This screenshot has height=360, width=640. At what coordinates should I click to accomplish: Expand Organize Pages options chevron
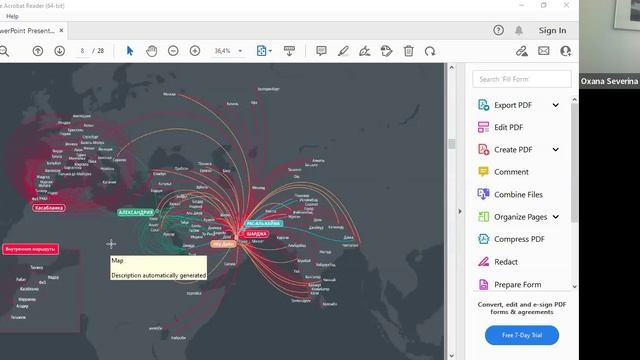click(x=556, y=217)
